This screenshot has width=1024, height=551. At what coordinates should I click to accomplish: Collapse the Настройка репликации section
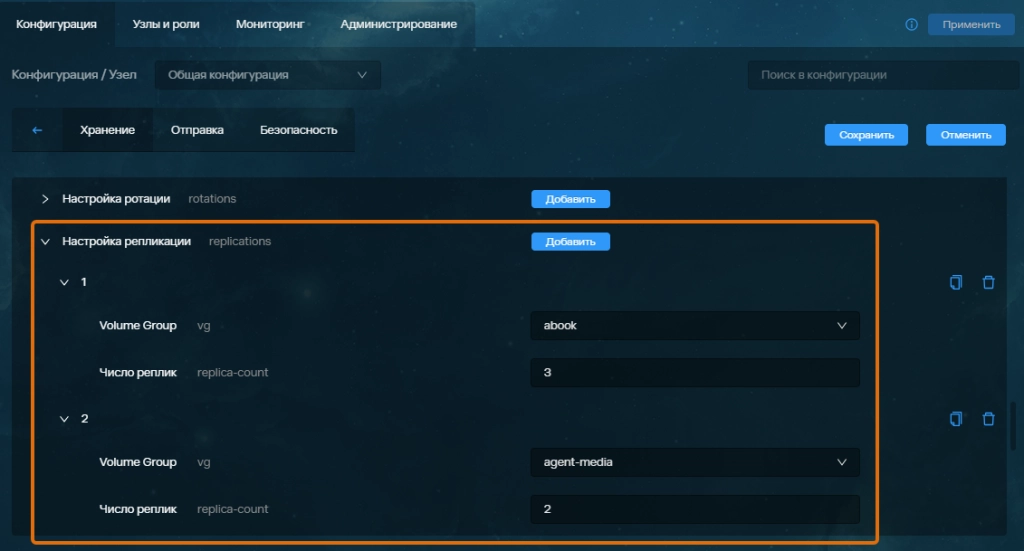coord(45,241)
